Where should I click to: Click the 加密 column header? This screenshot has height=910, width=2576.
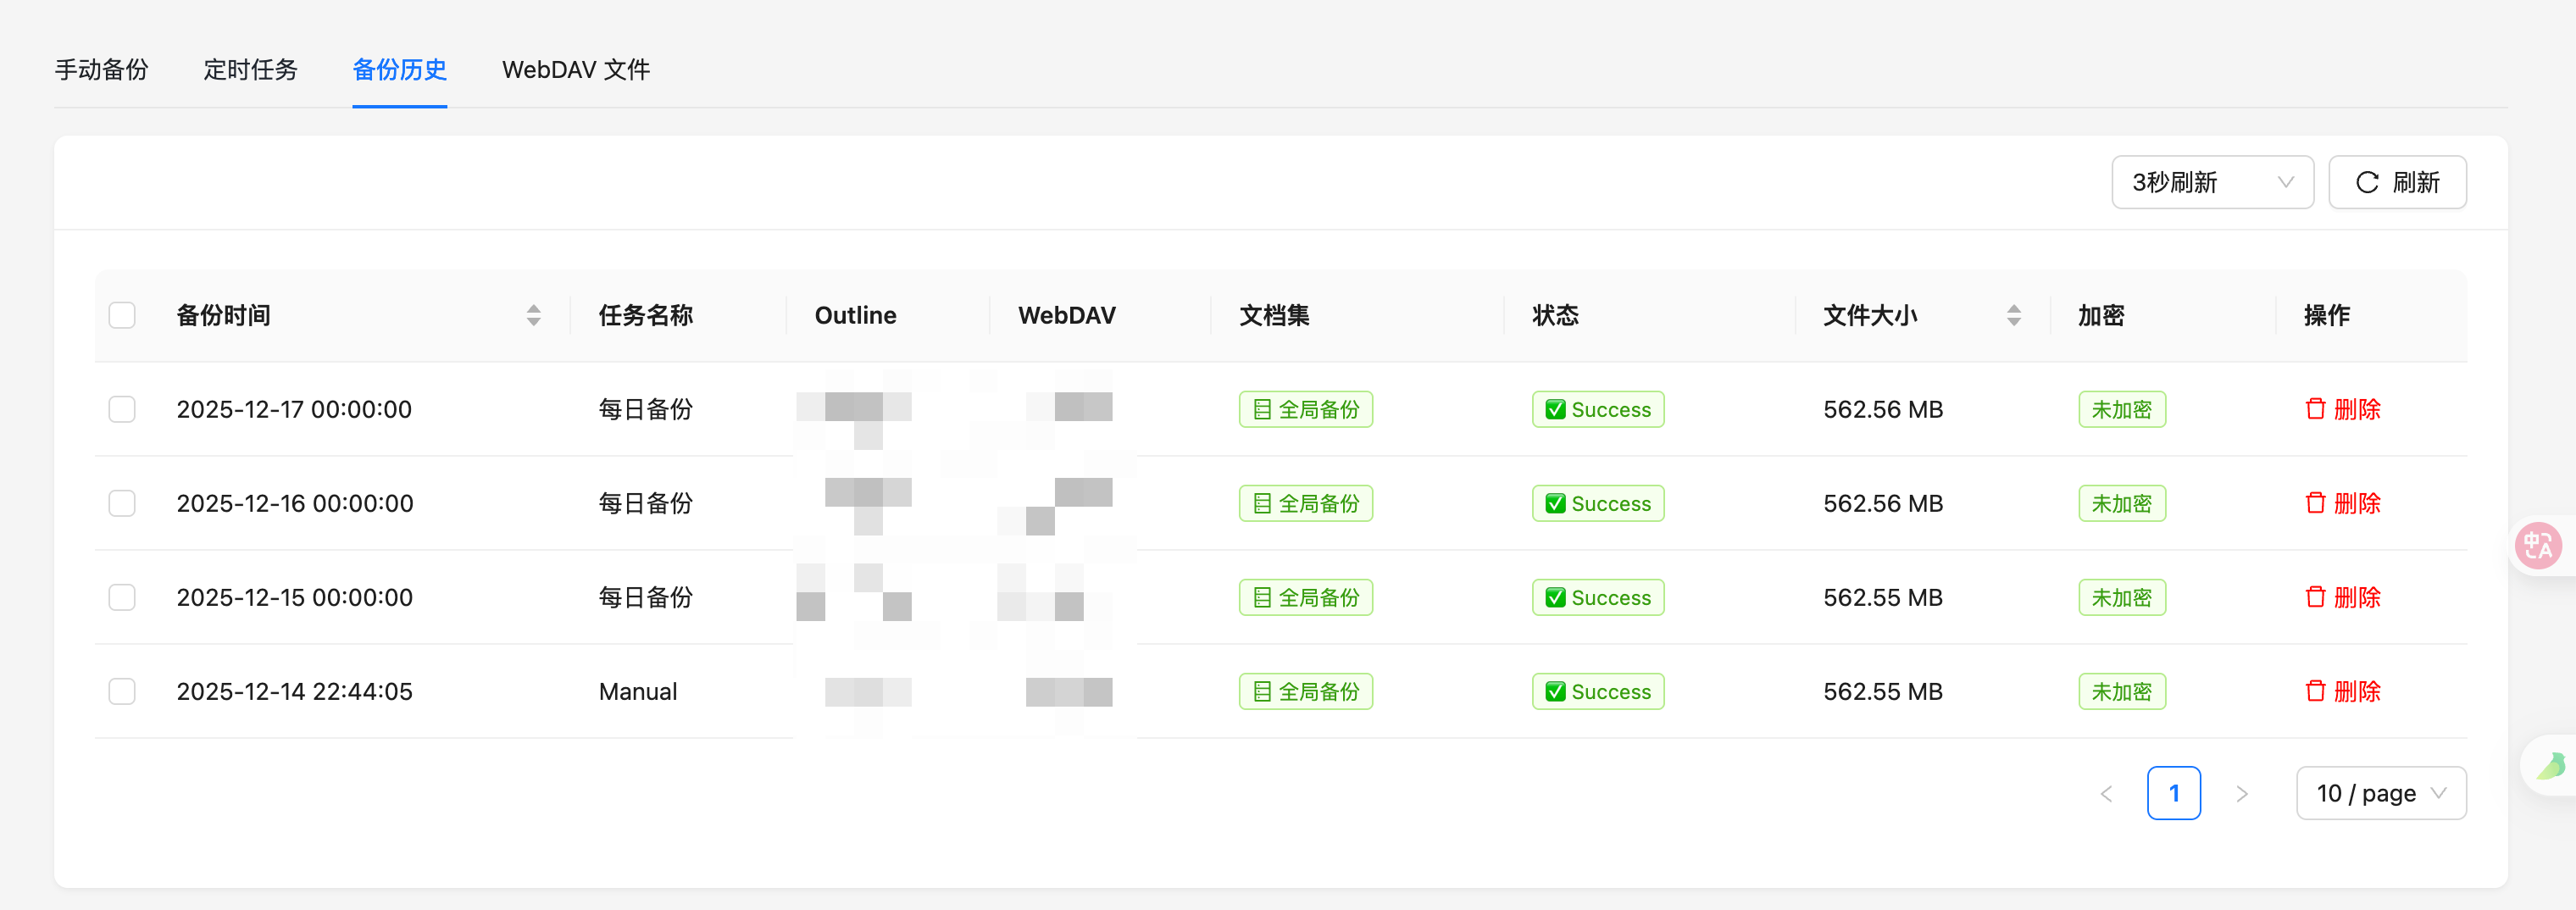[2101, 315]
